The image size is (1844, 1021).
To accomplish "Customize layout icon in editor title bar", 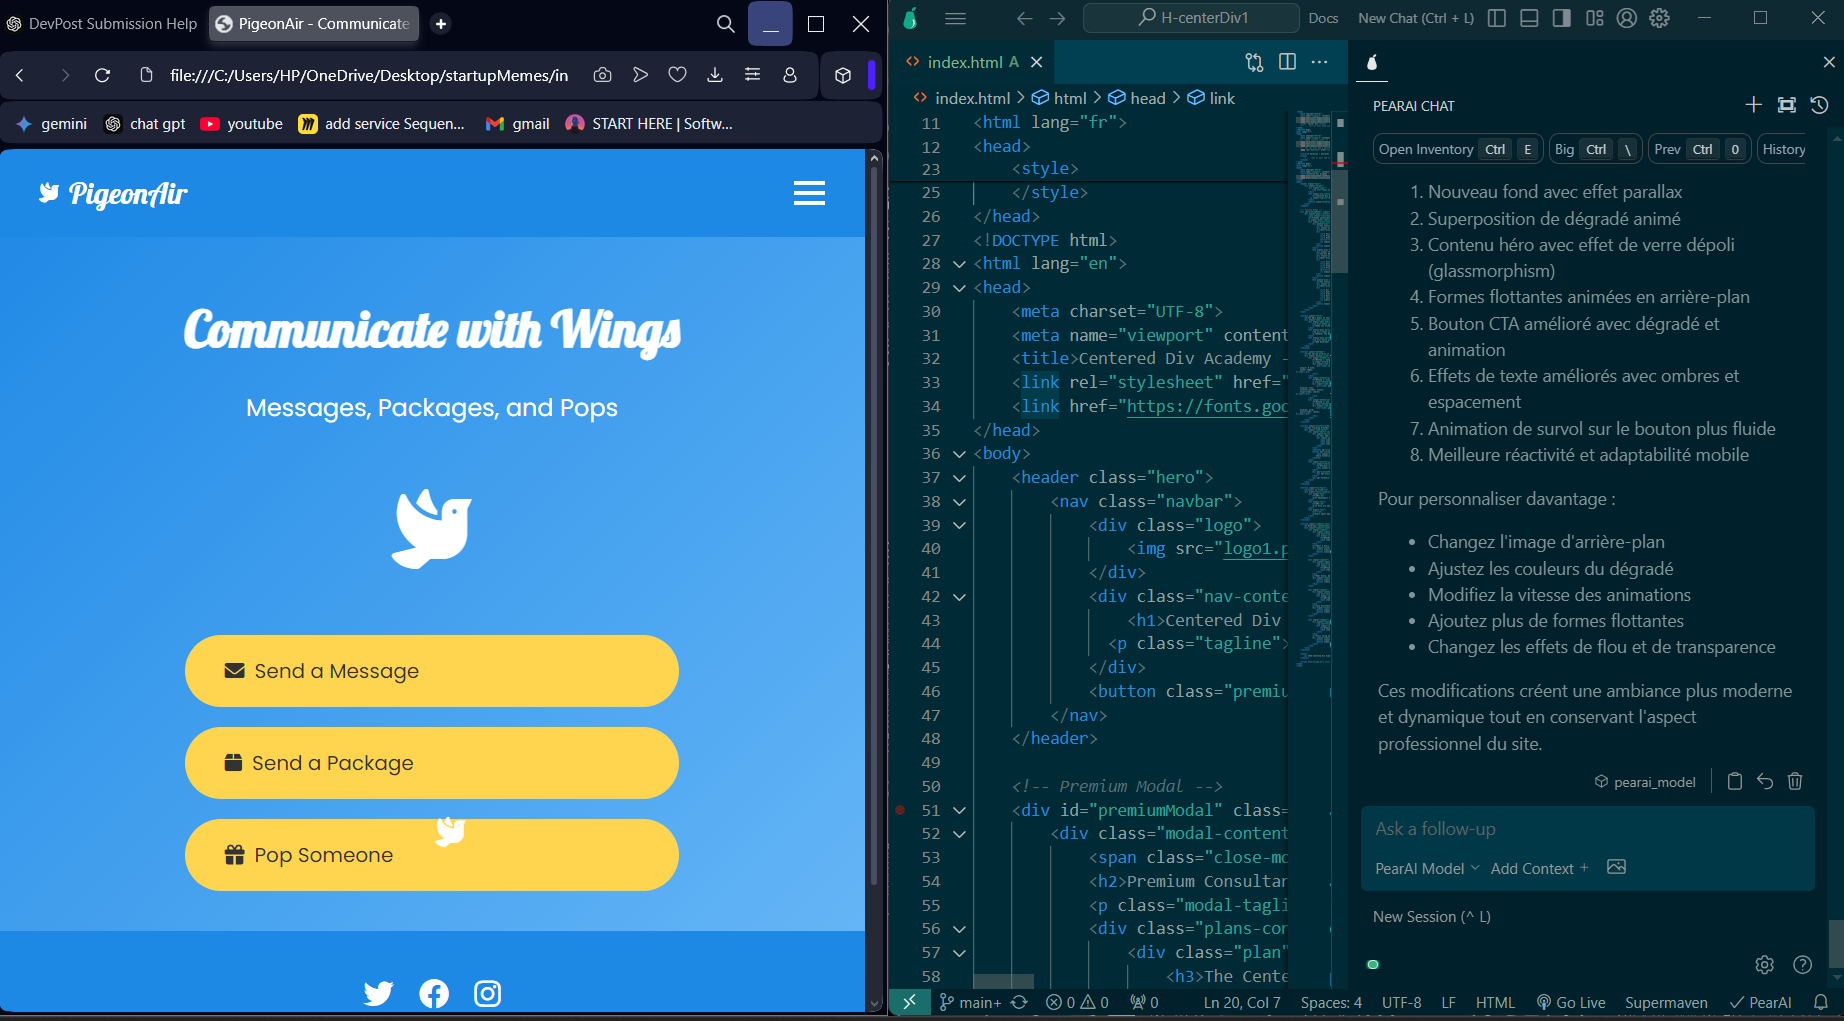I will [1594, 18].
